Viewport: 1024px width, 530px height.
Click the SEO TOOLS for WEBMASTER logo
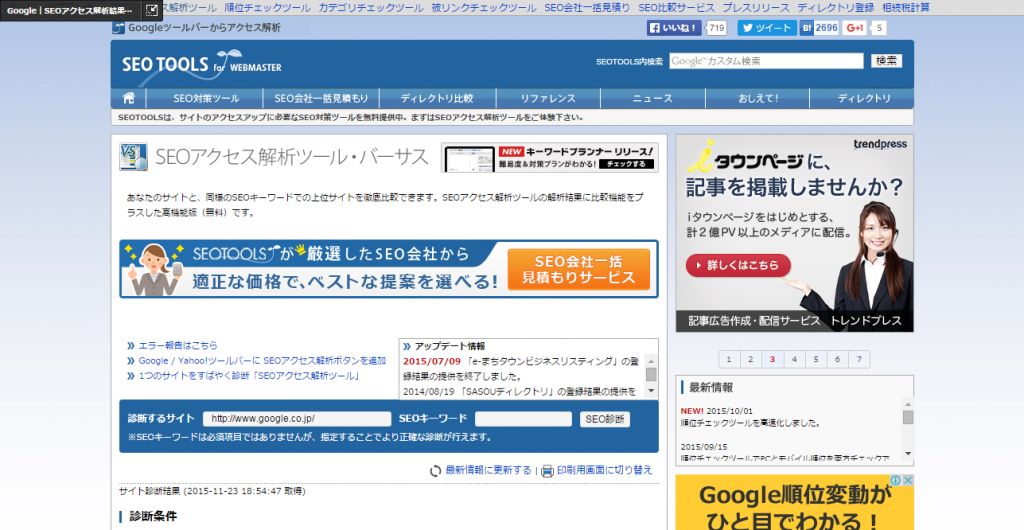(201, 65)
